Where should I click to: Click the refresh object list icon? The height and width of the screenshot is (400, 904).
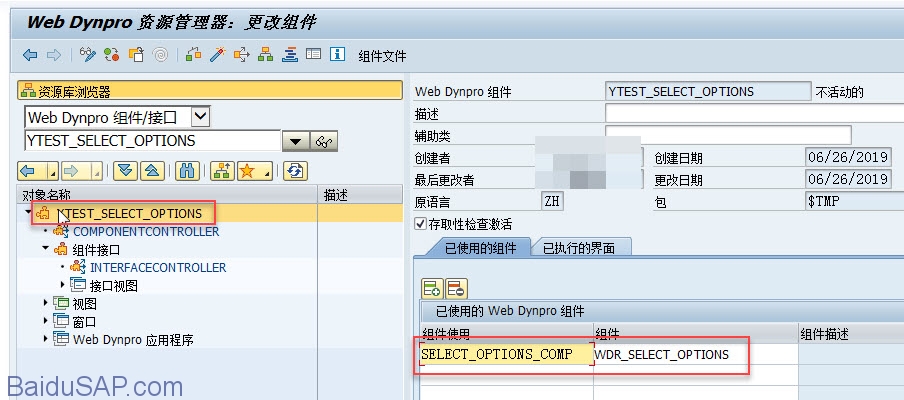294,171
